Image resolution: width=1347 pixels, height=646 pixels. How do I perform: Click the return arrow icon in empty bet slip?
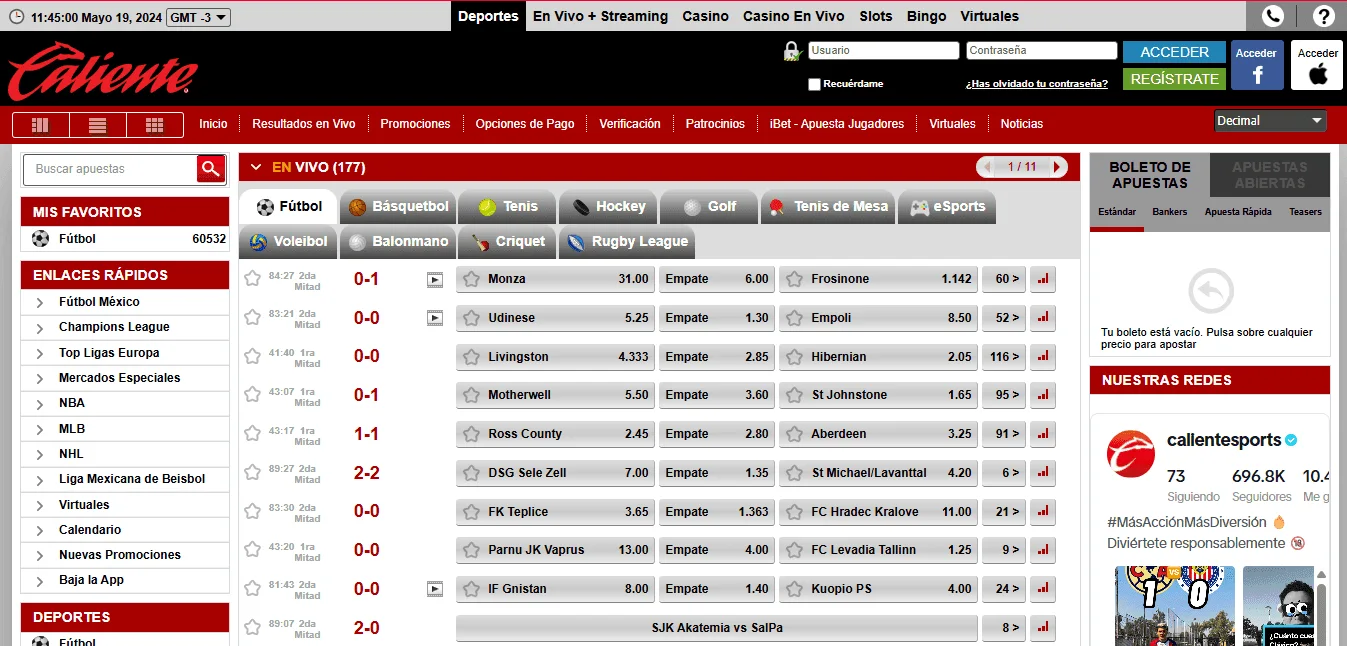point(1210,292)
